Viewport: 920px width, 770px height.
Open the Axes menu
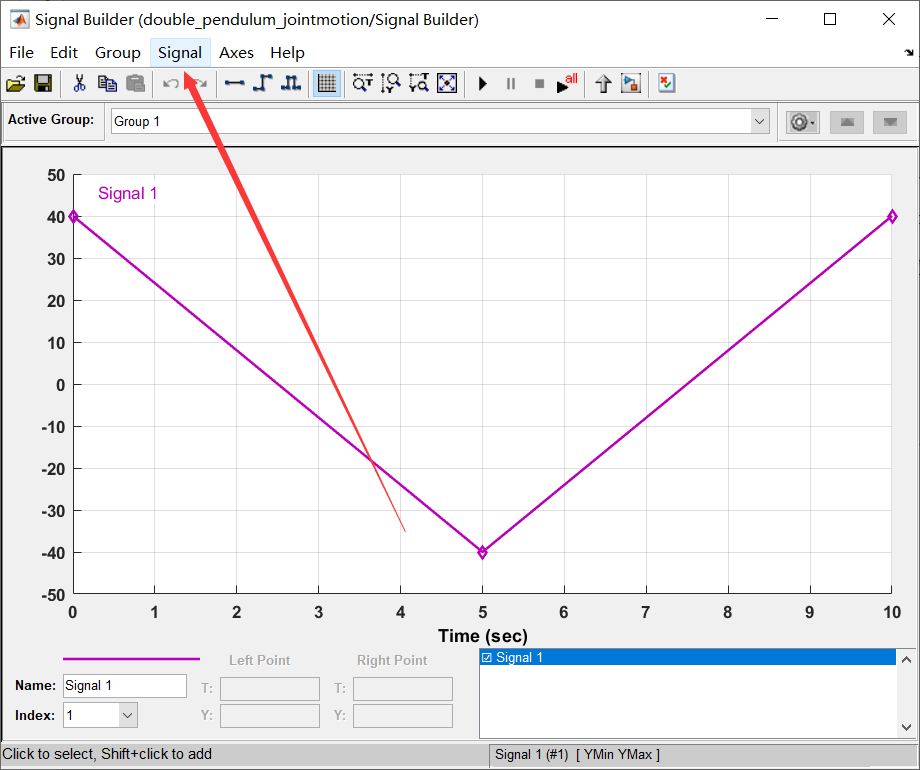(236, 53)
